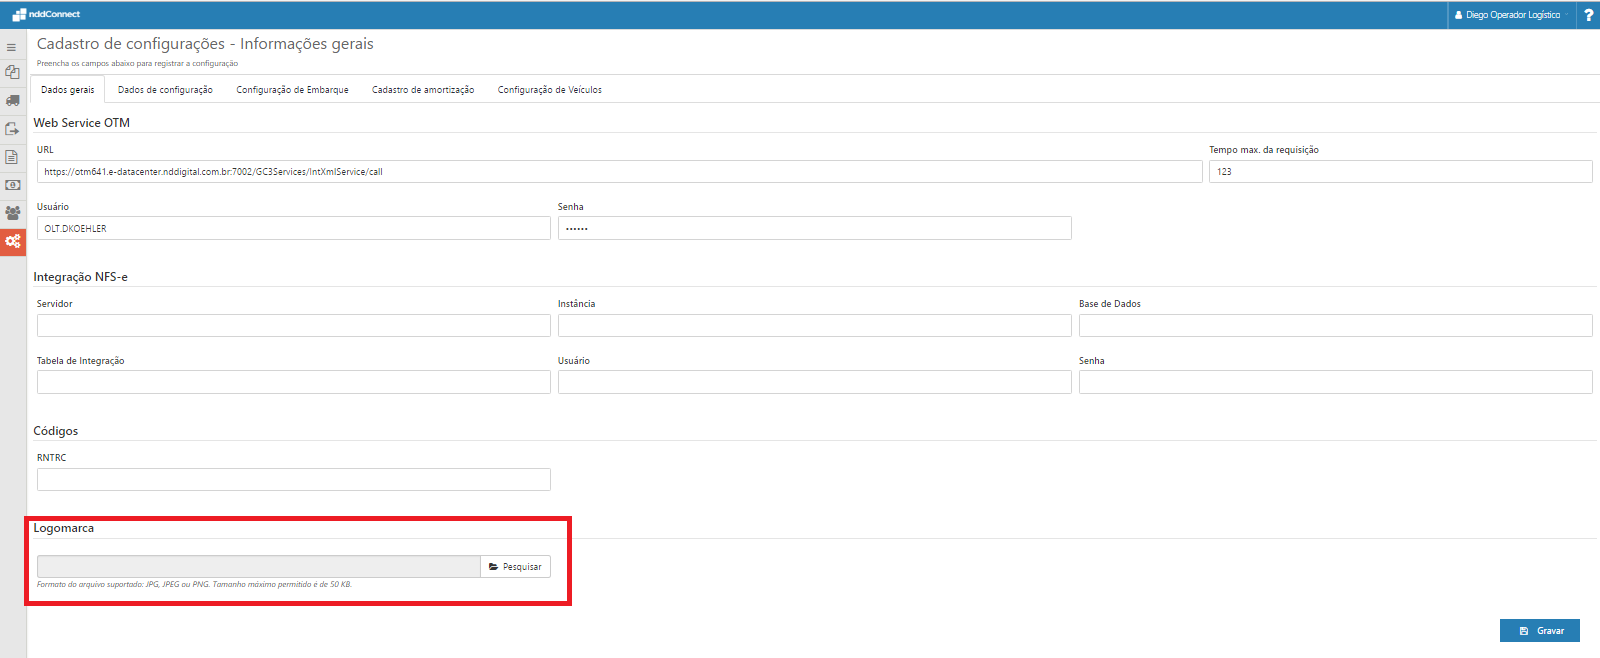This screenshot has height=658, width=1600.
Task: Click the money bill sidebar icon
Action: tap(12, 185)
